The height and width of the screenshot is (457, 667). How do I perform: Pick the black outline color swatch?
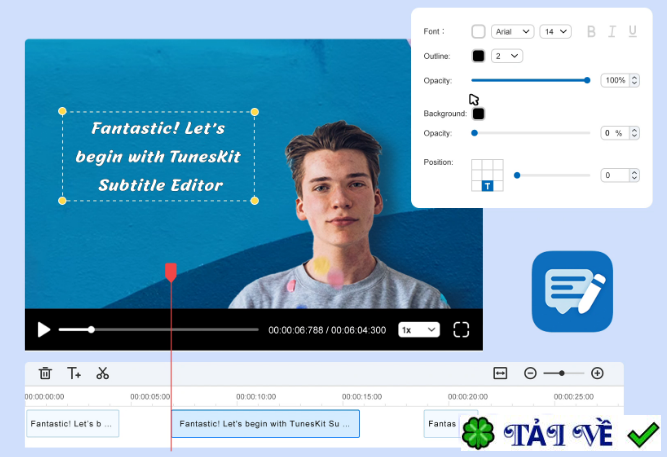click(478, 56)
